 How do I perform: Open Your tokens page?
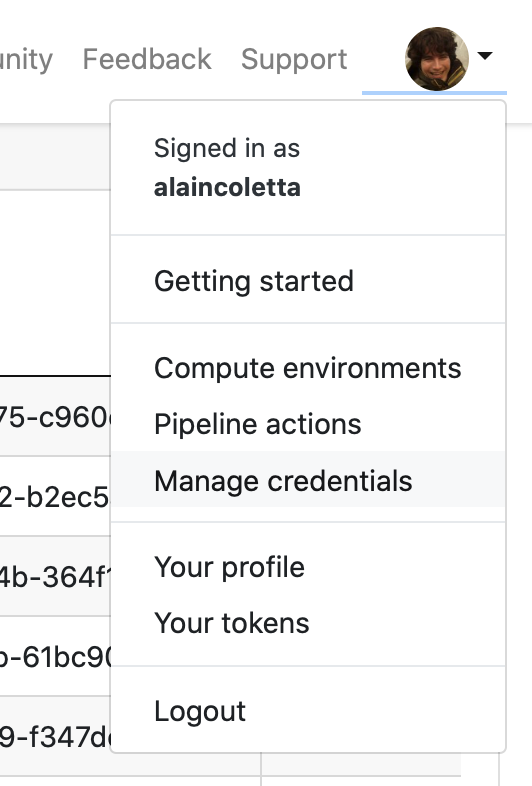(x=308, y=623)
